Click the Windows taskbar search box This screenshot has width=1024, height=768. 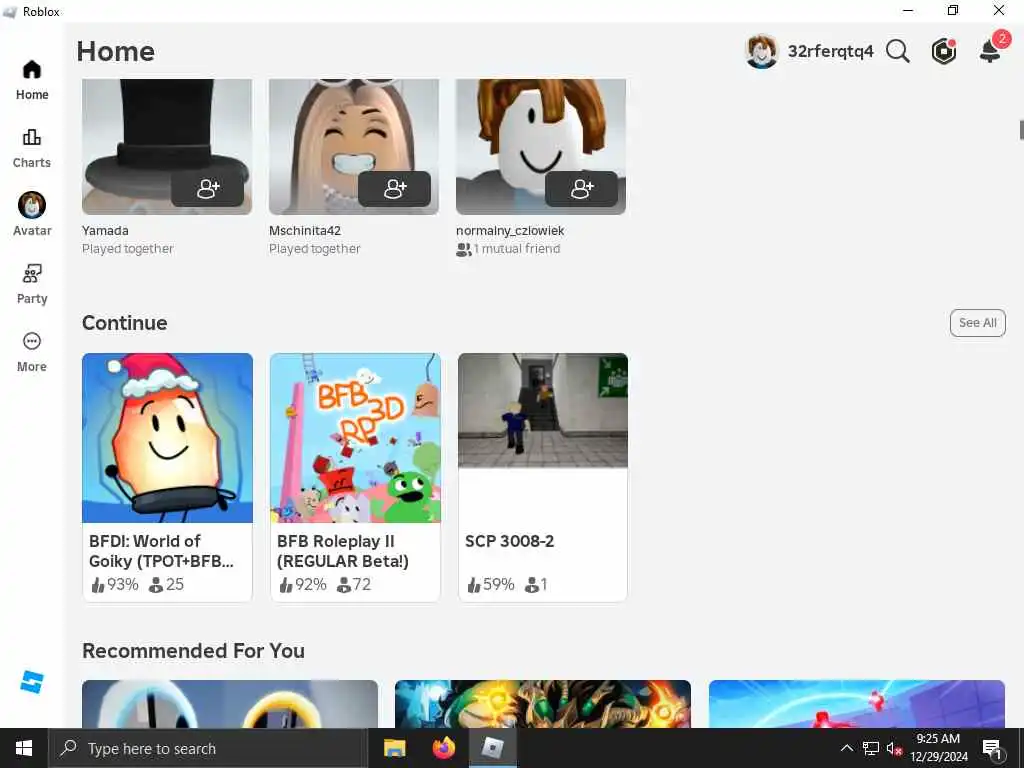pyautogui.click(x=208, y=748)
